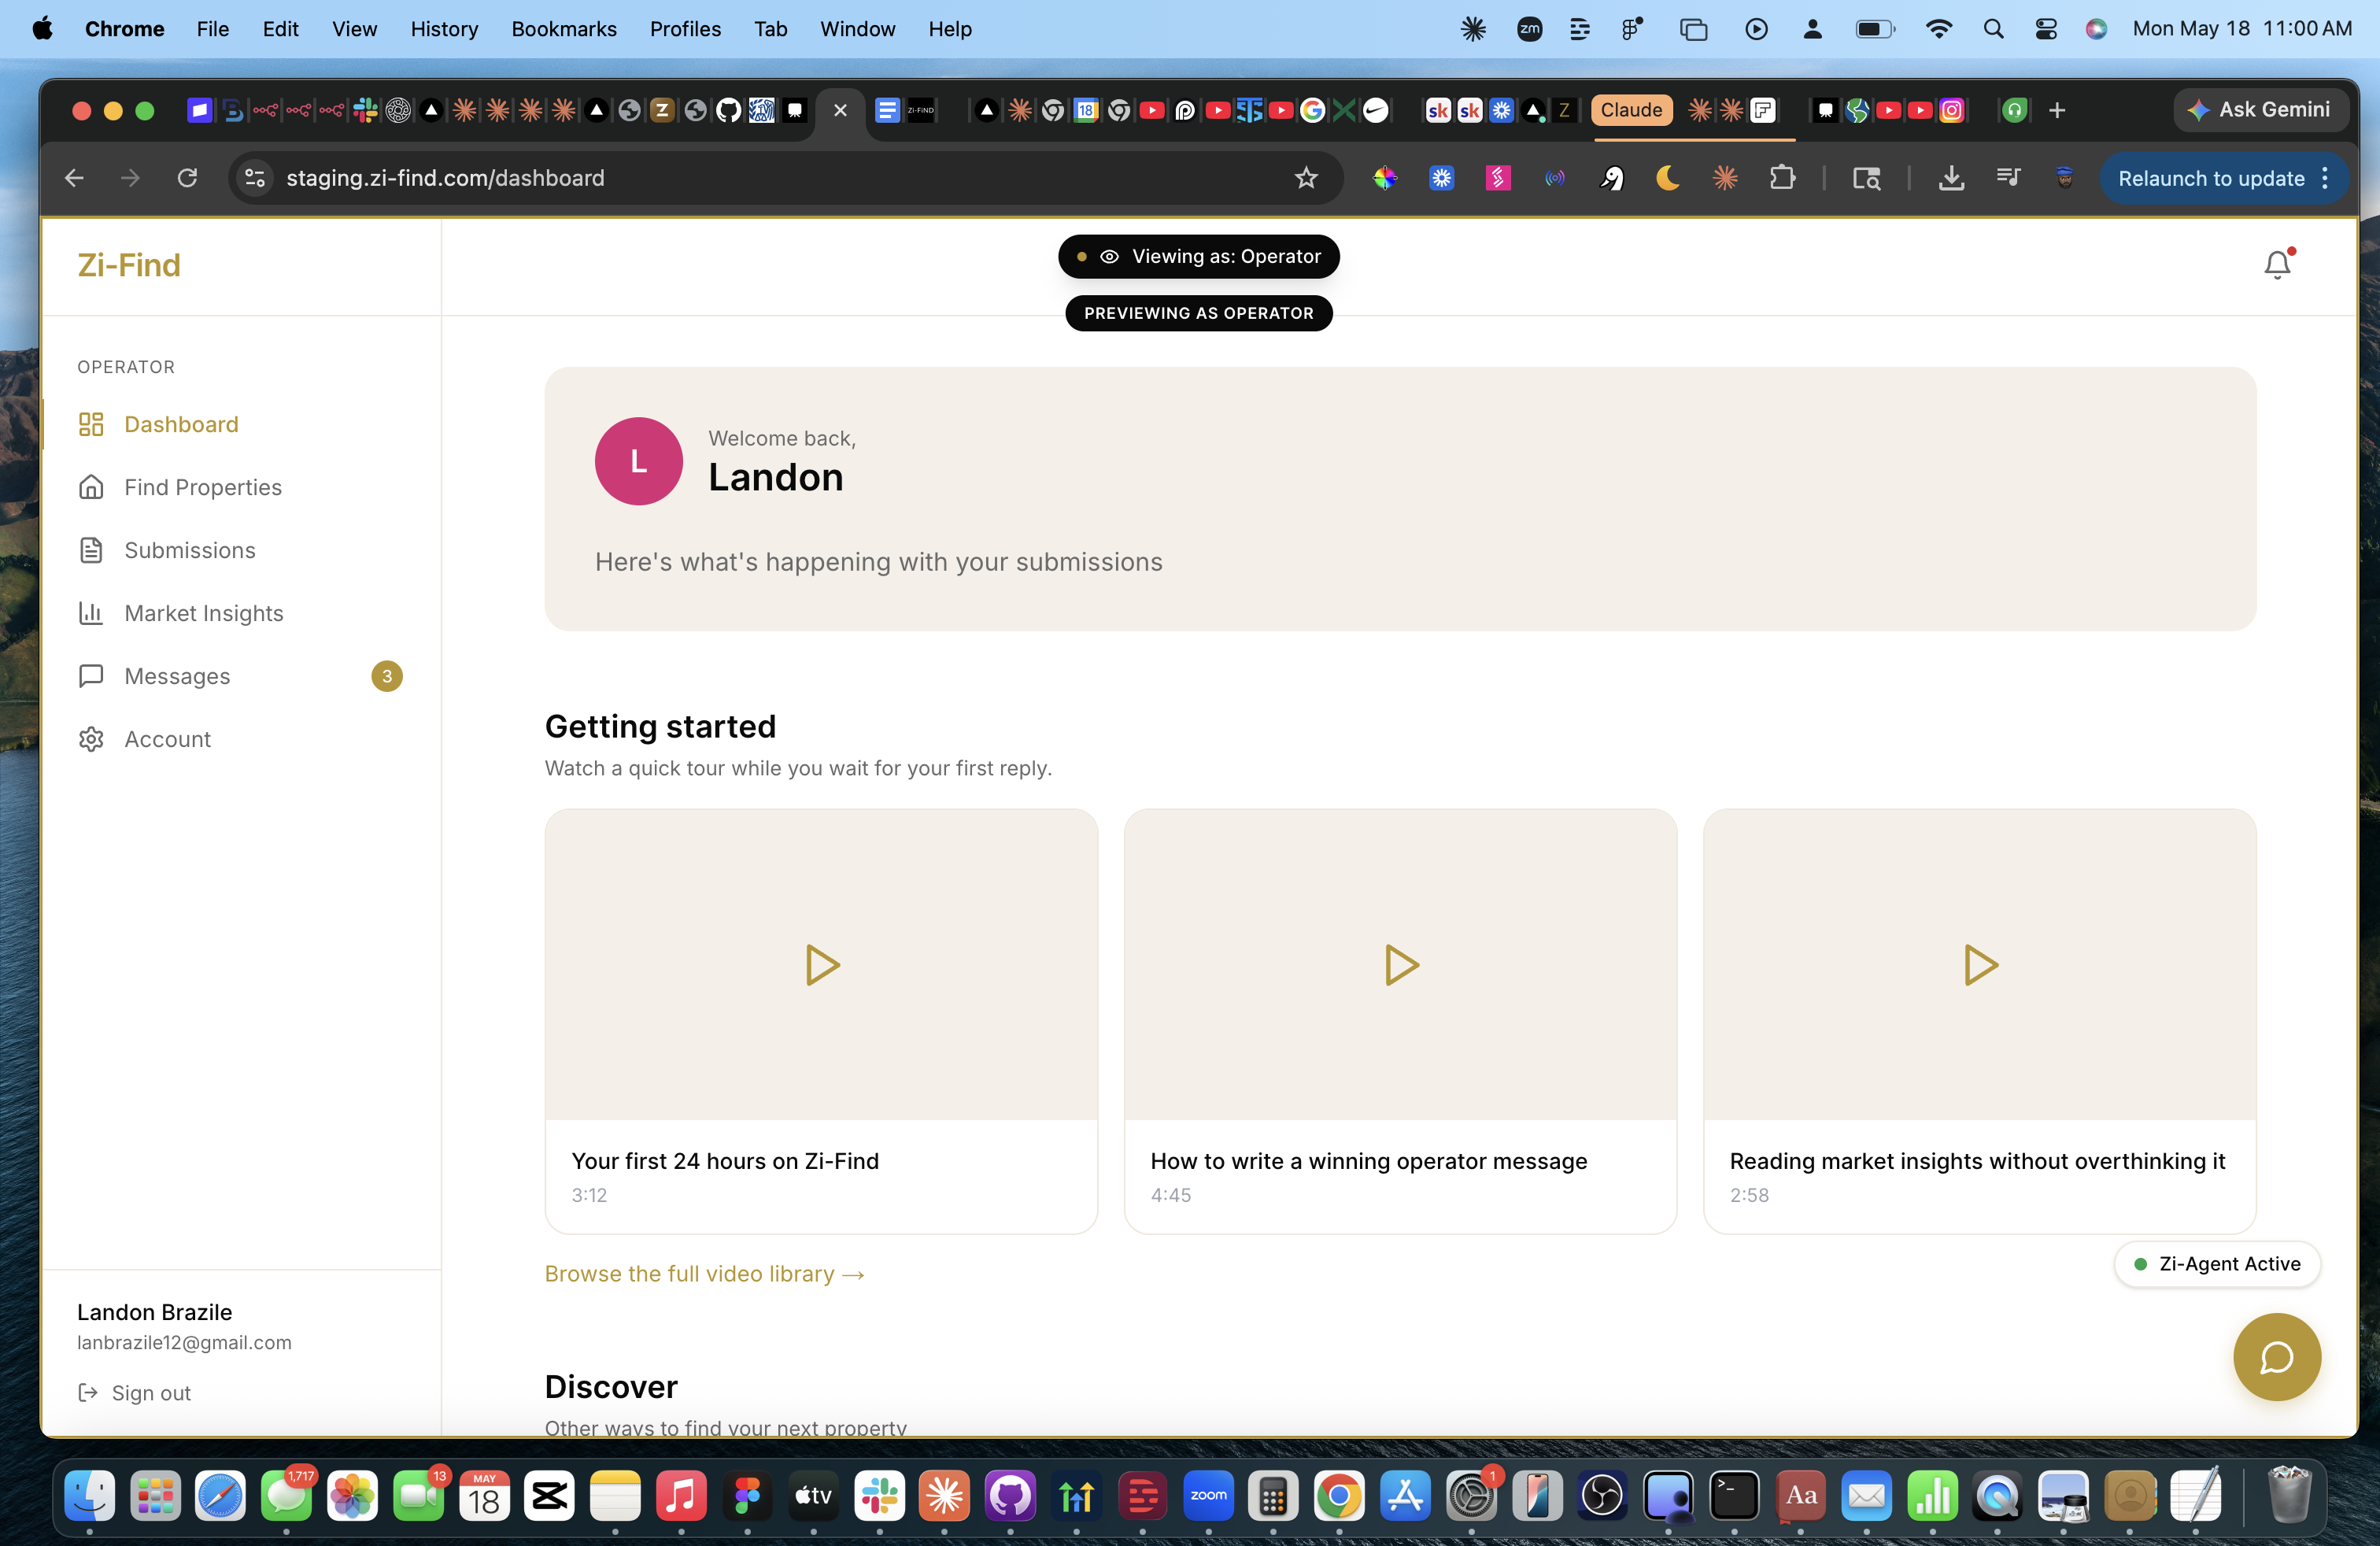Click the Chrome back arrow
Image resolution: width=2380 pixels, height=1546 pixels.
tap(74, 178)
